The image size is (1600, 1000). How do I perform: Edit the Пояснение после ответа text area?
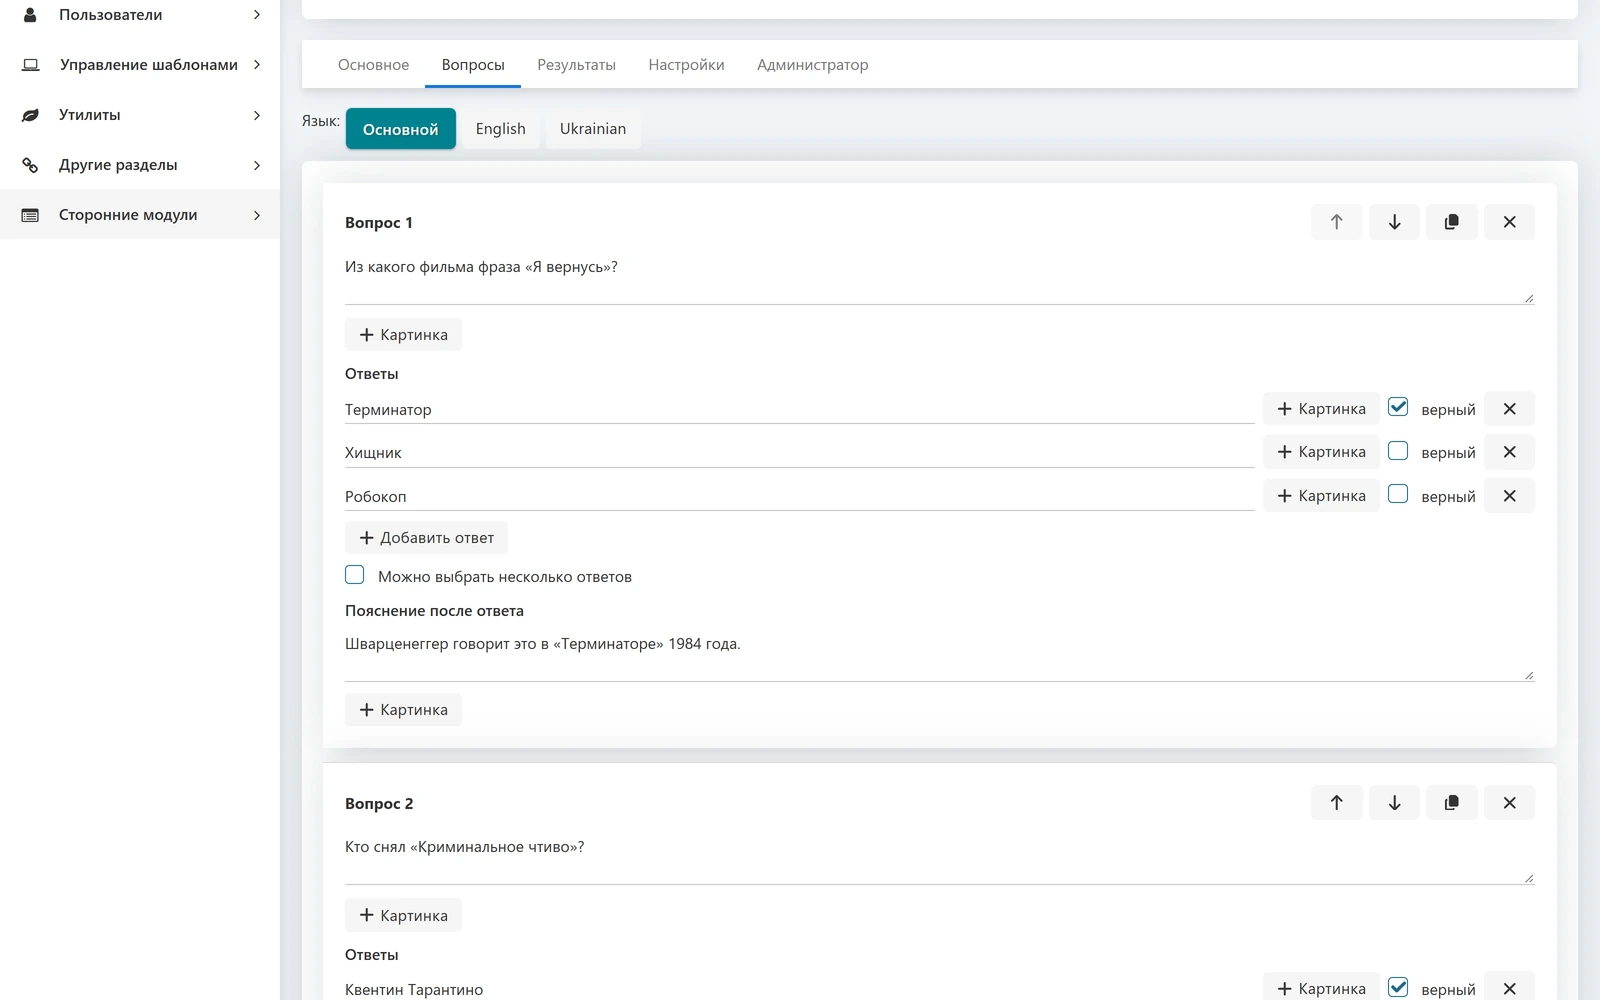pyautogui.click(x=939, y=655)
